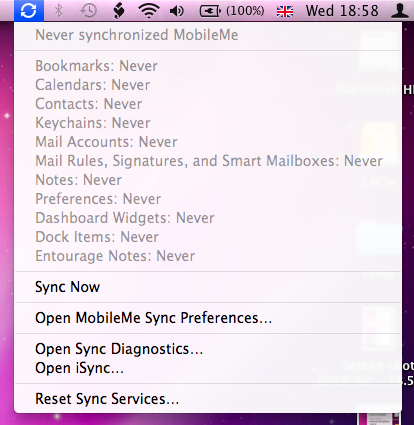Viewport: 414px width, 425px height.
Task: Click the (100%) battery percentage text
Action: (x=245, y=11)
